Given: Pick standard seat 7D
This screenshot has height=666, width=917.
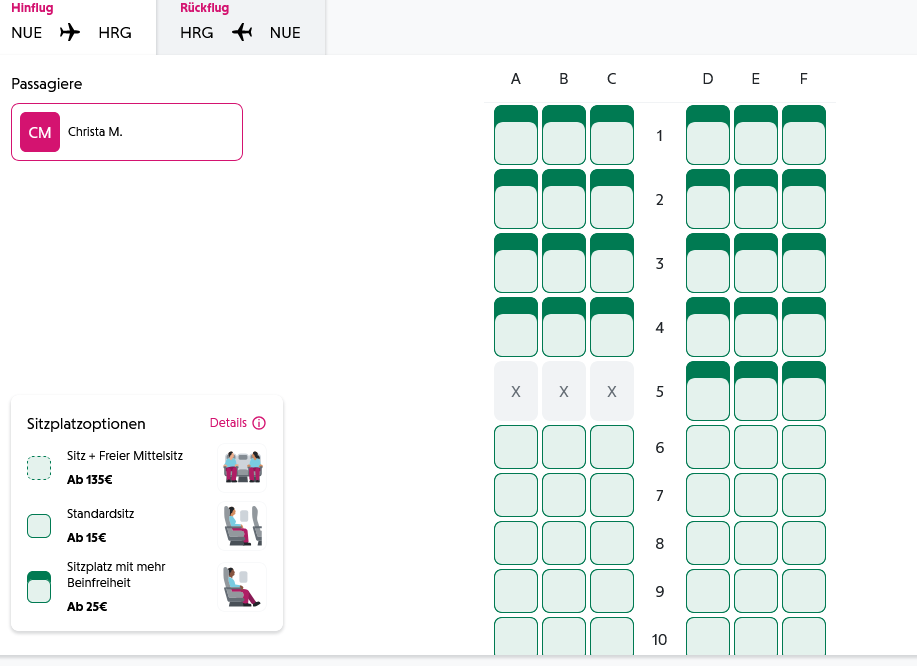Looking at the screenshot, I should 708,495.
